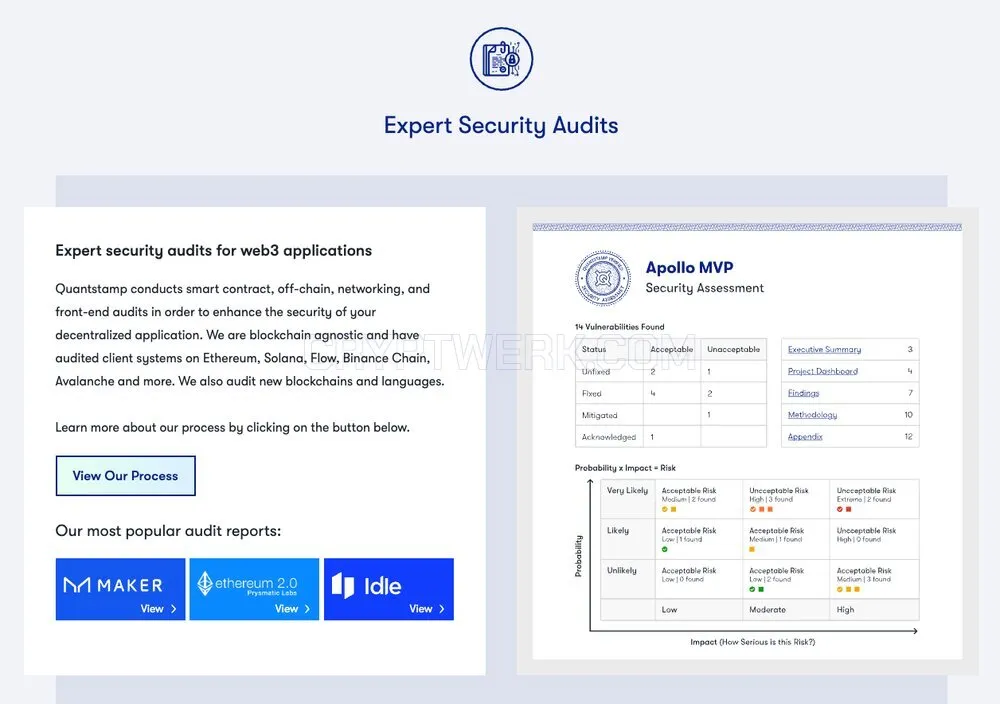
Task: Click 'Unacceptable Risk Extreme | 2 found' cell
Action: 874,499
